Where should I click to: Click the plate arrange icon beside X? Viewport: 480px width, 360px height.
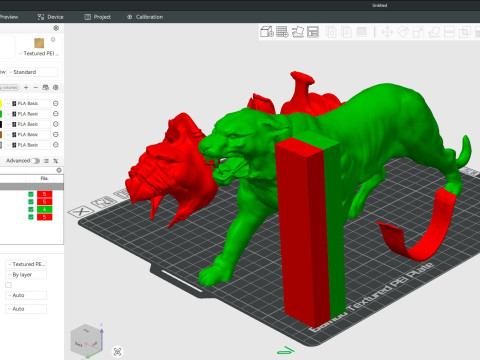pyautogui.click(x=103, y=202)
